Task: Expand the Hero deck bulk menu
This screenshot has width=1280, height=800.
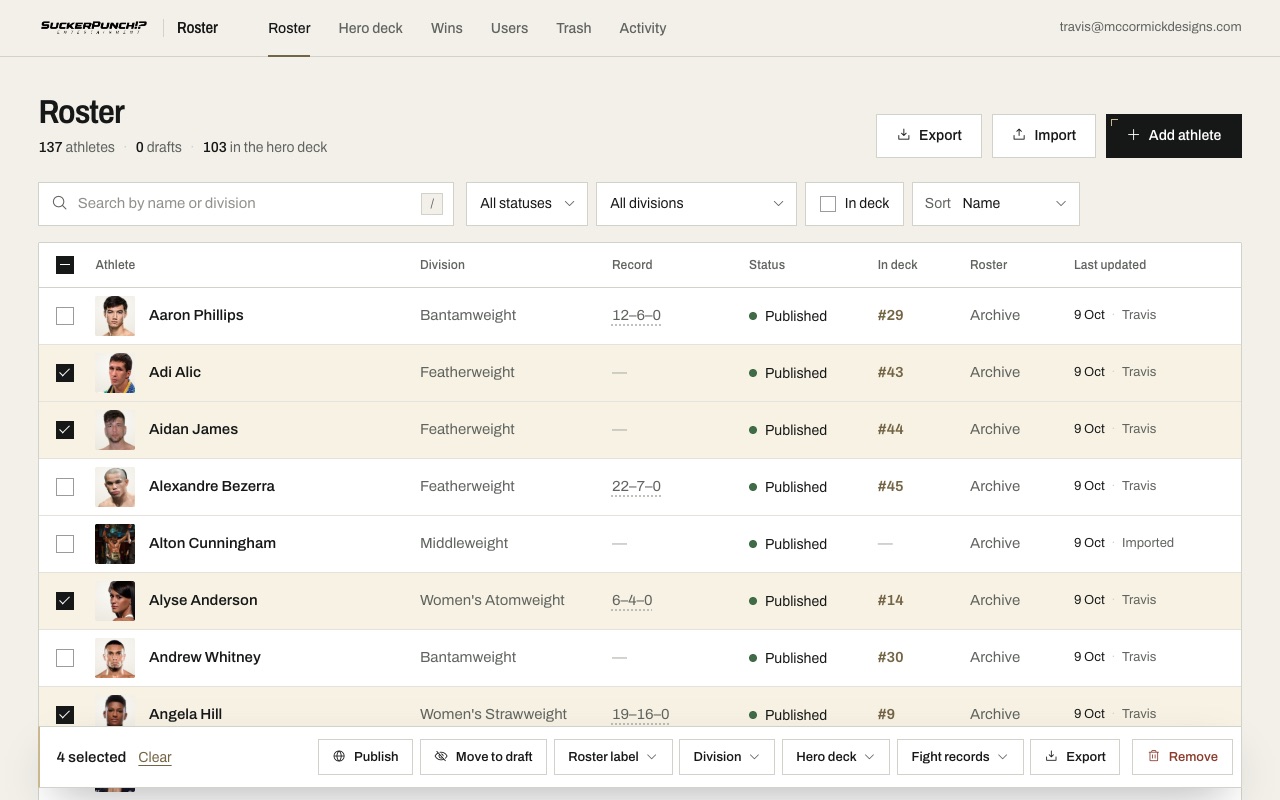Action: point(836,756)
